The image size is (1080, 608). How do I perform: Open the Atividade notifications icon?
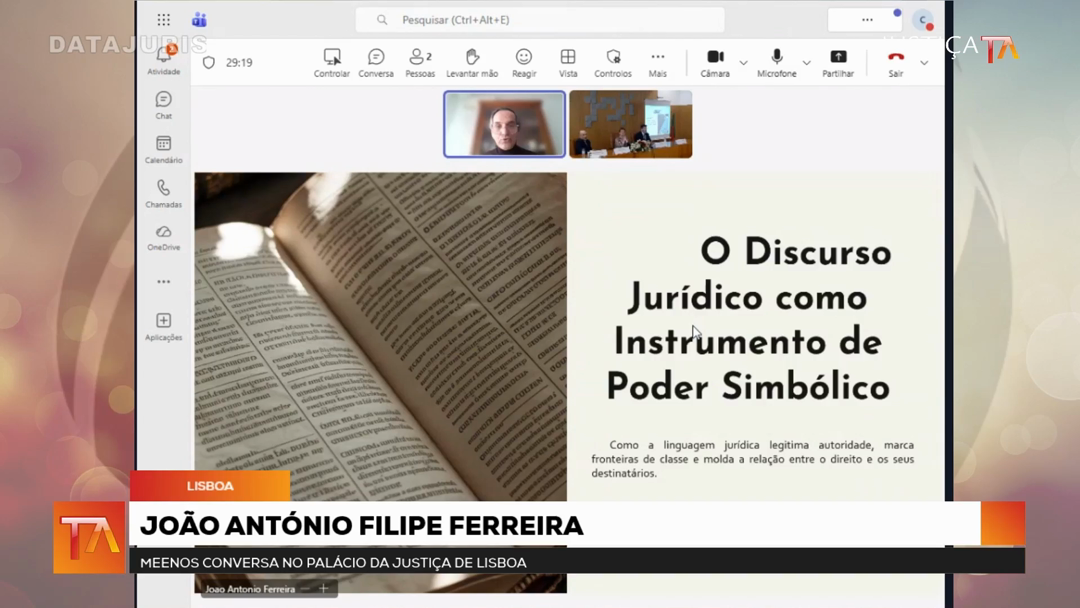click(x=164, y=56)
